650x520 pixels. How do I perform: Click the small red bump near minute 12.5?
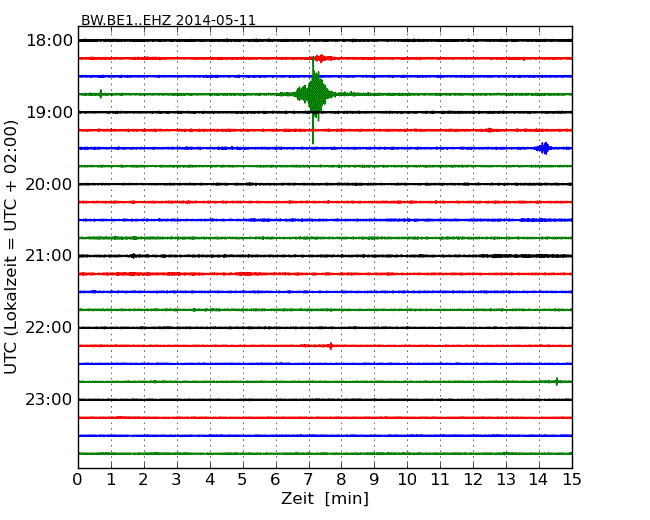[490, 130]
